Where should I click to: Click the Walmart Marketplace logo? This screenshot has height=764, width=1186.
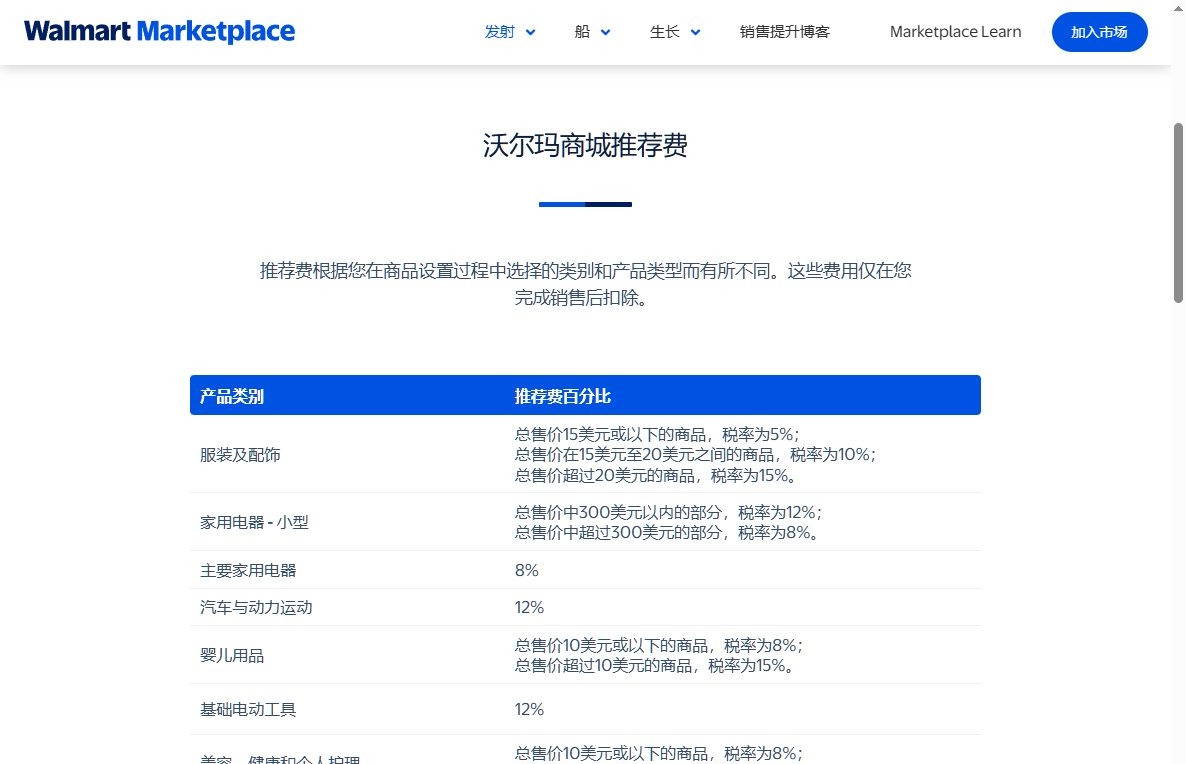tap(160, 32)
